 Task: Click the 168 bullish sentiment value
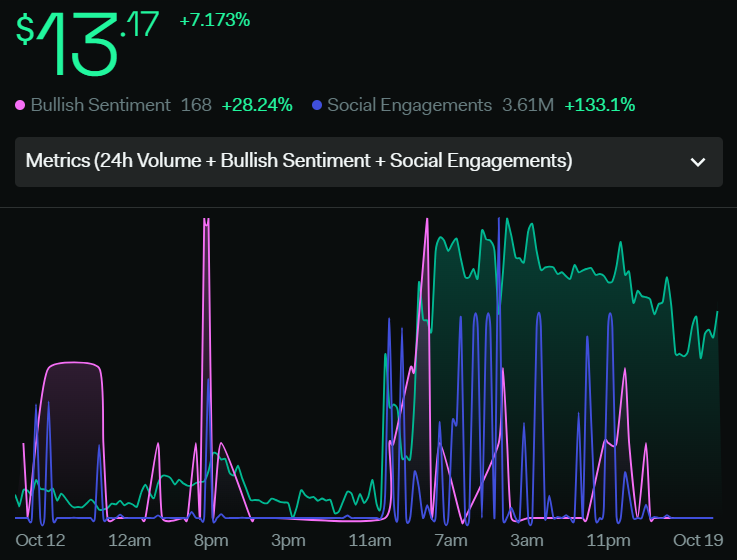pos(196,105)
